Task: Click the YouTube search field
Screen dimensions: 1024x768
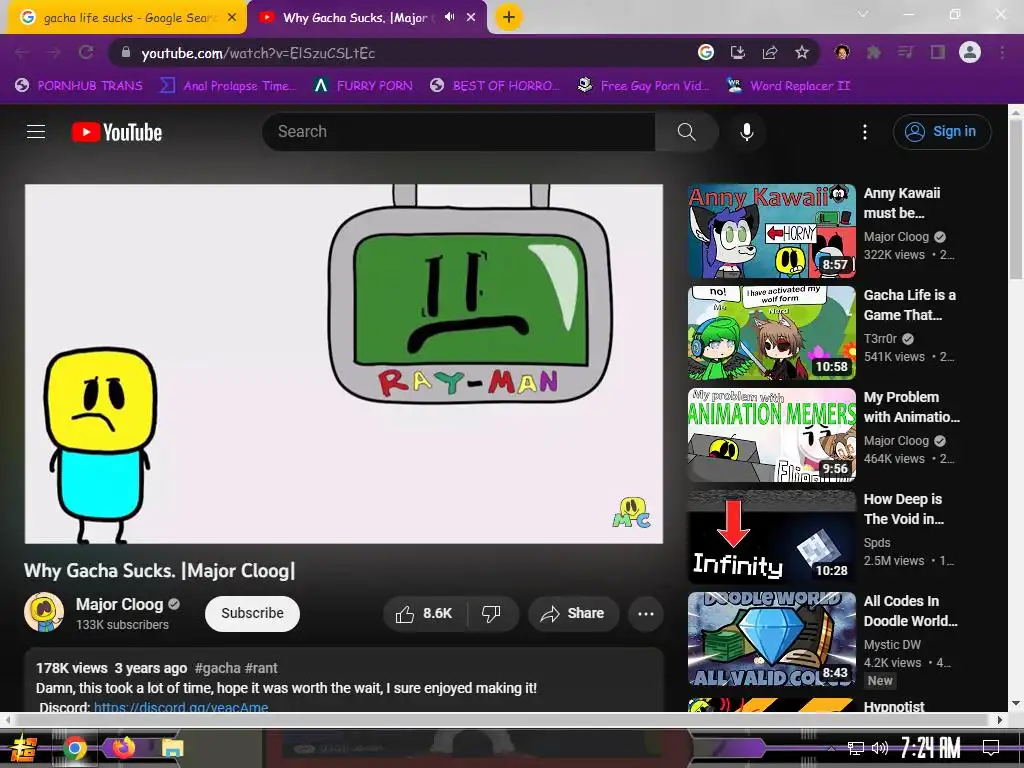Action: 458,132
